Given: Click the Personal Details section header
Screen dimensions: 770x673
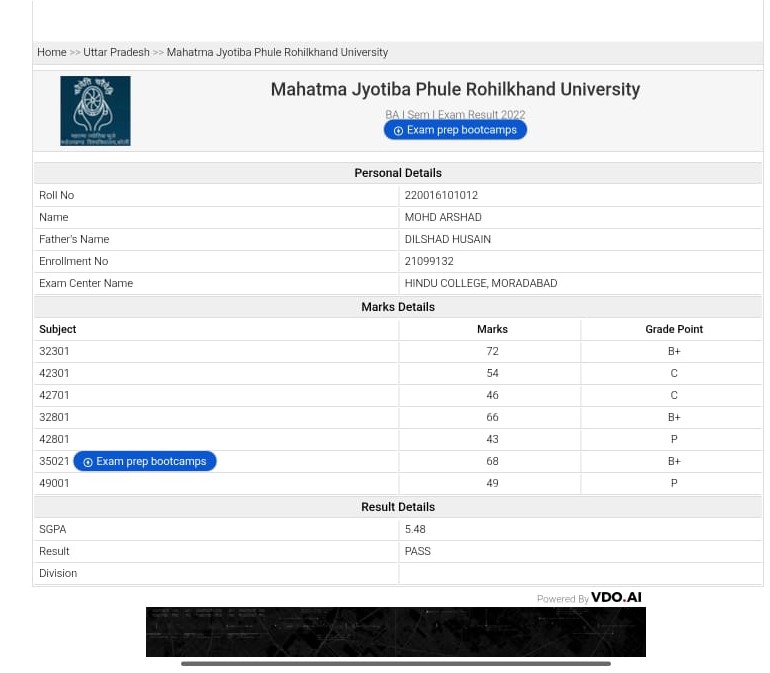Looking at the screenshot, I should coord(398,173).
